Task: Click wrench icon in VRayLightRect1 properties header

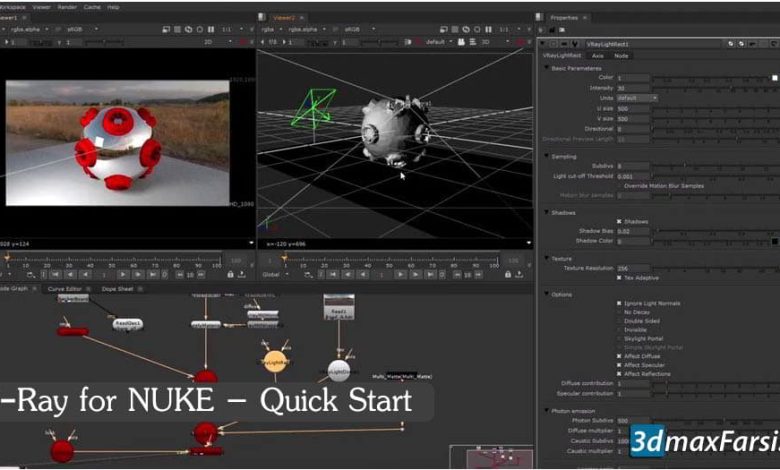Action: (x=575, y=44)
